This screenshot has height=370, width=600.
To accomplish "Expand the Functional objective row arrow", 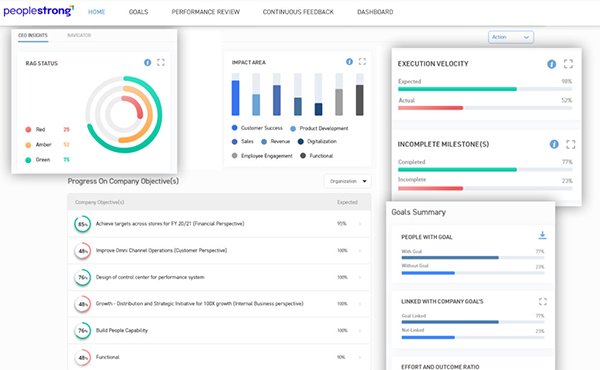I will pos(360,357).
